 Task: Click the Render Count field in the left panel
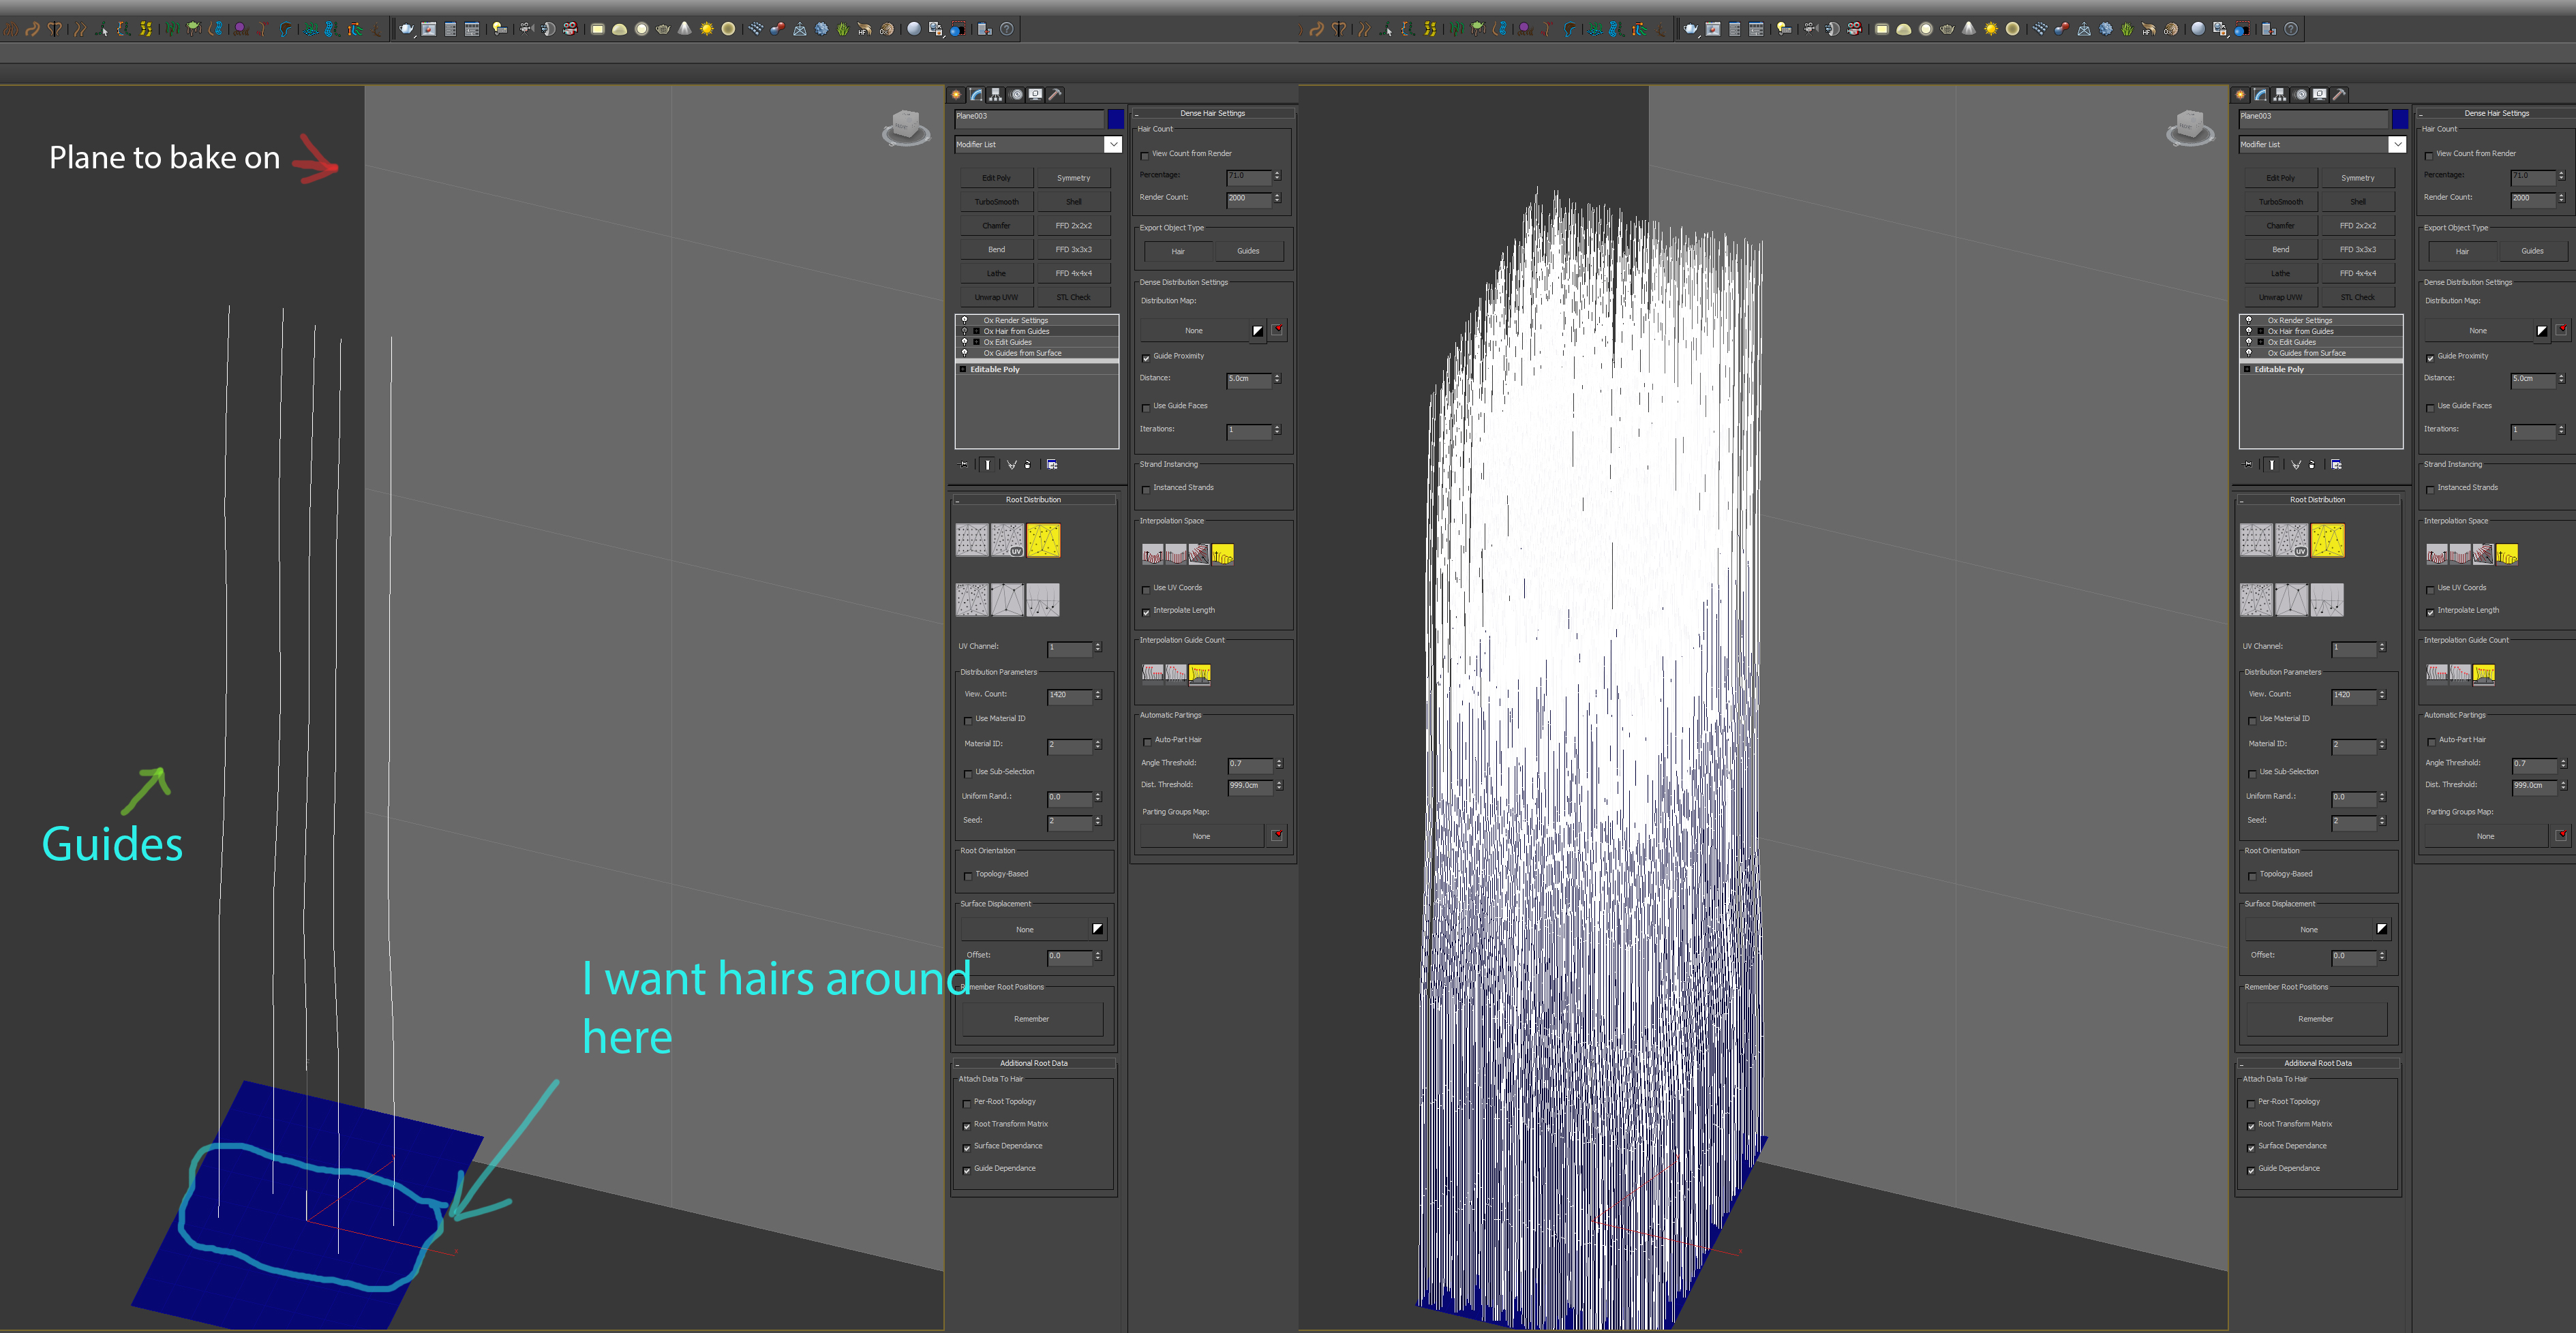tap(1248, 198)
